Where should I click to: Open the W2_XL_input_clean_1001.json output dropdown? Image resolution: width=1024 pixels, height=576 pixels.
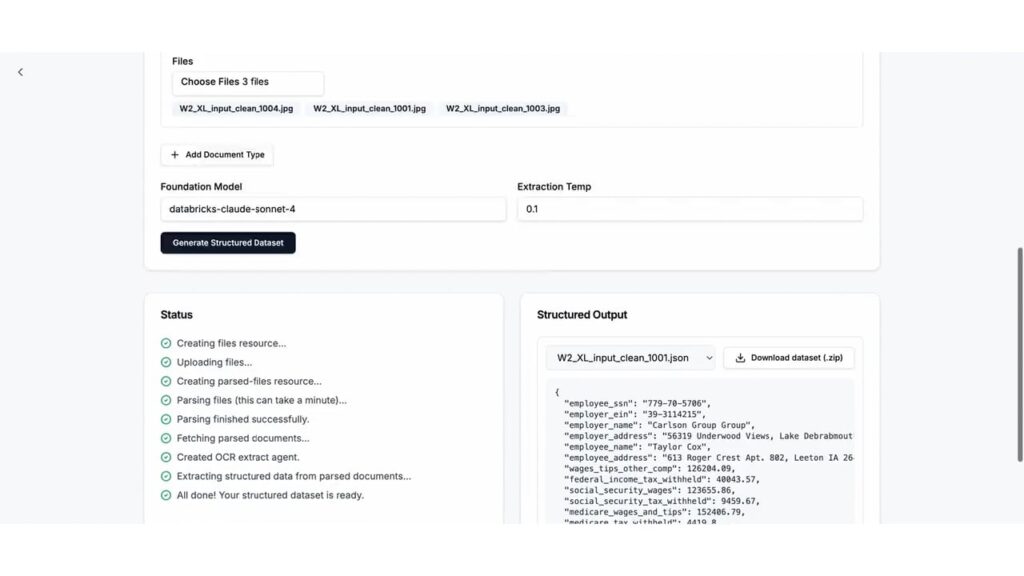pyautogui.click(x=630, y=358)
